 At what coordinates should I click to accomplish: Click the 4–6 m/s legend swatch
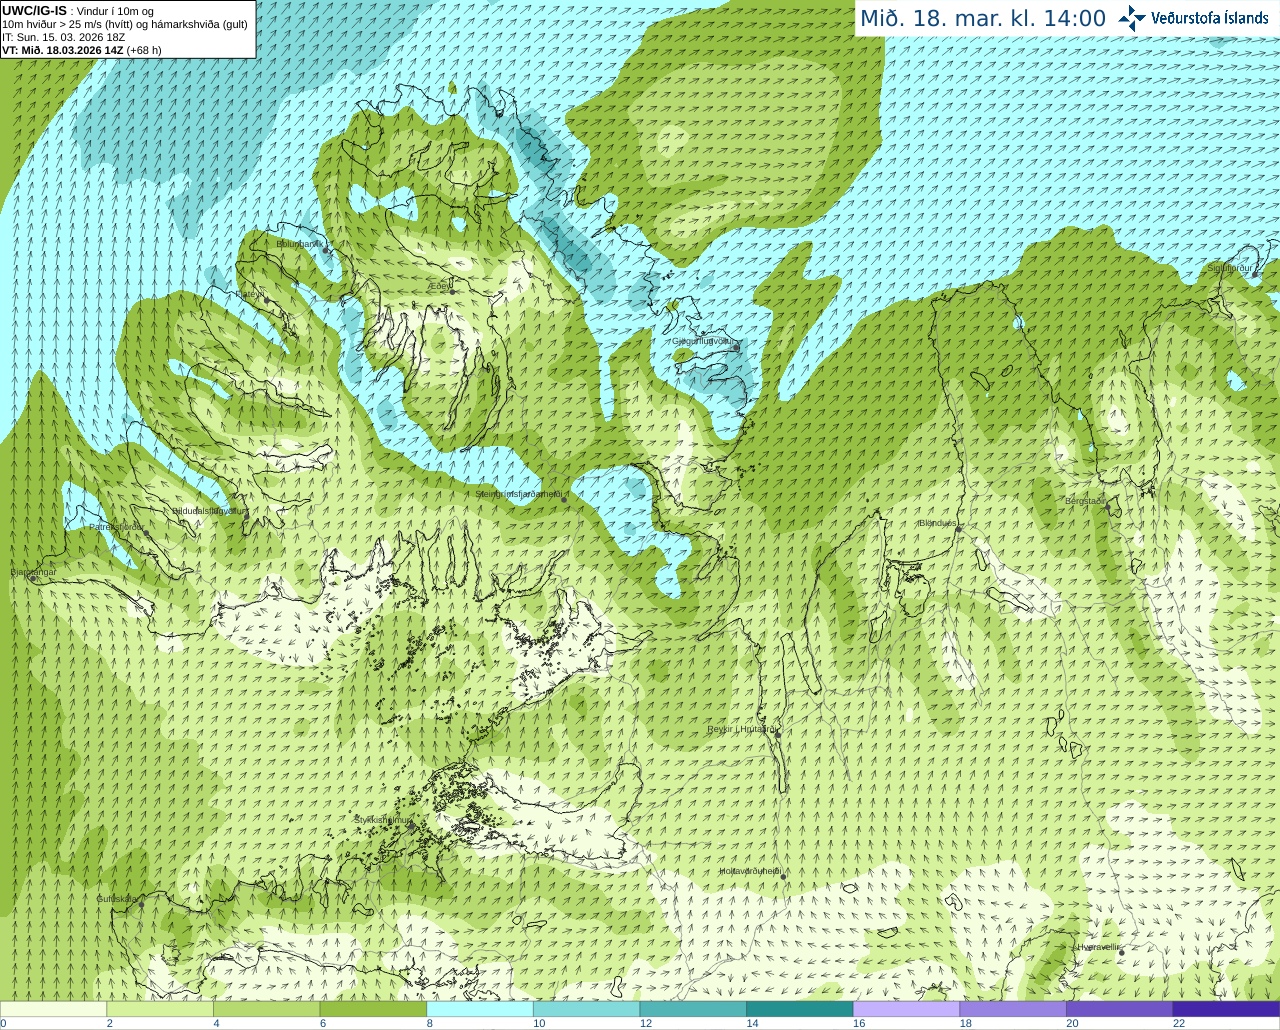[267, 1008]
